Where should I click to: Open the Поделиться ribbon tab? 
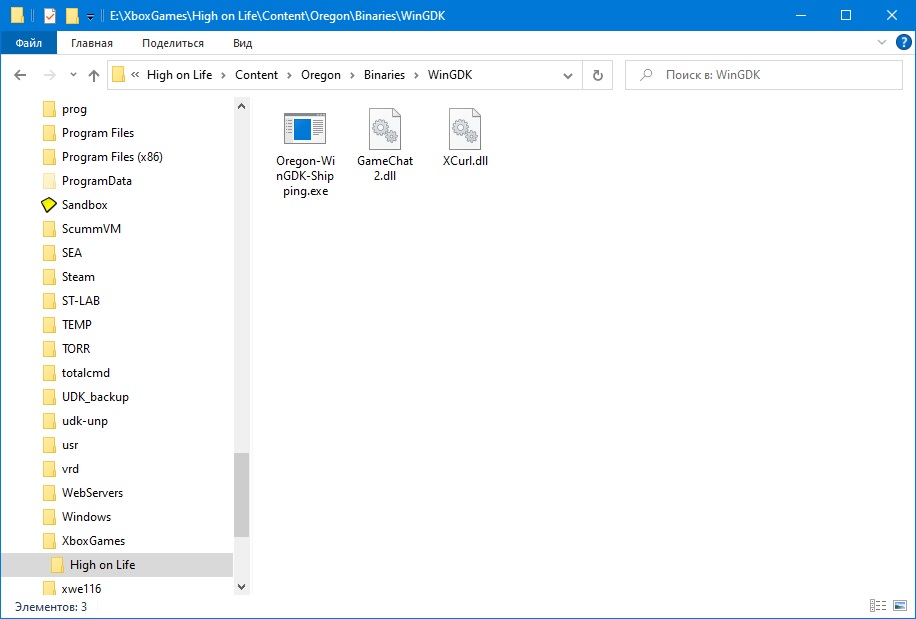173,43
